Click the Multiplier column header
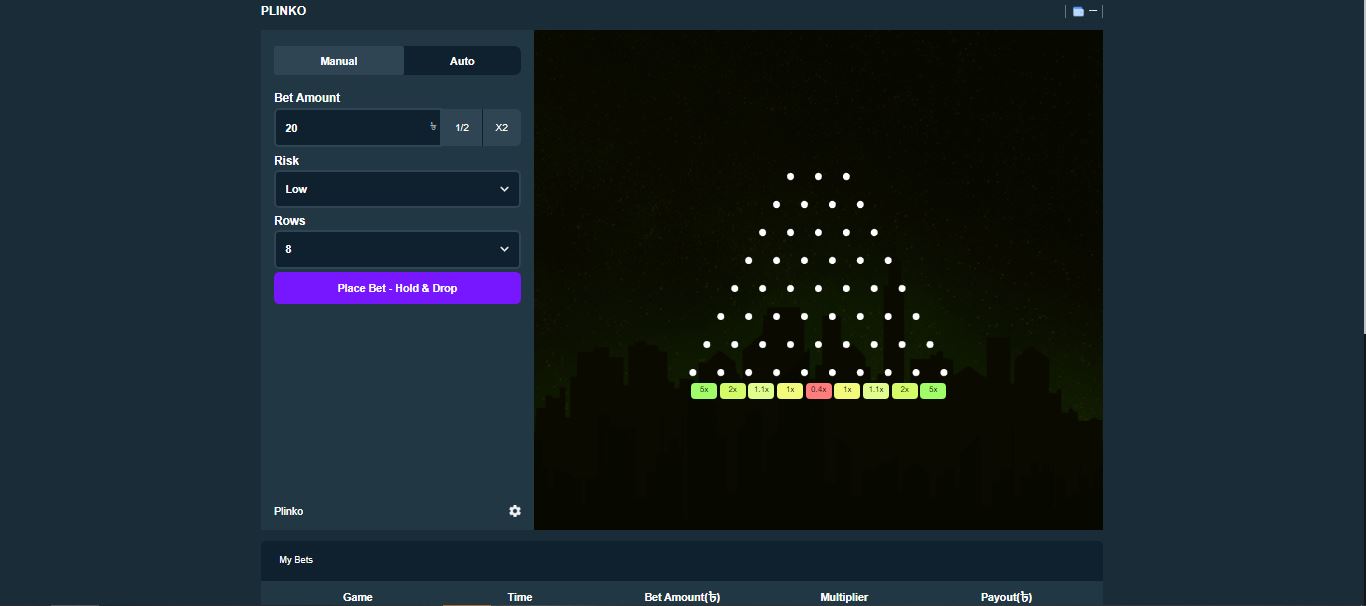 click(844, 597)
